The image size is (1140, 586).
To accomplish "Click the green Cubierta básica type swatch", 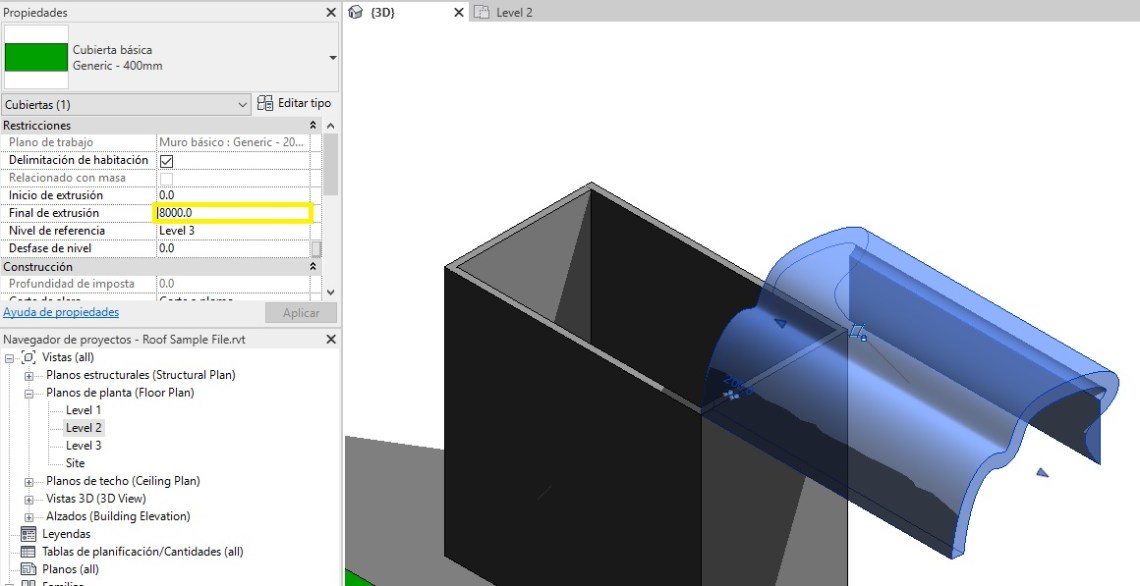I will pos(36,57).
